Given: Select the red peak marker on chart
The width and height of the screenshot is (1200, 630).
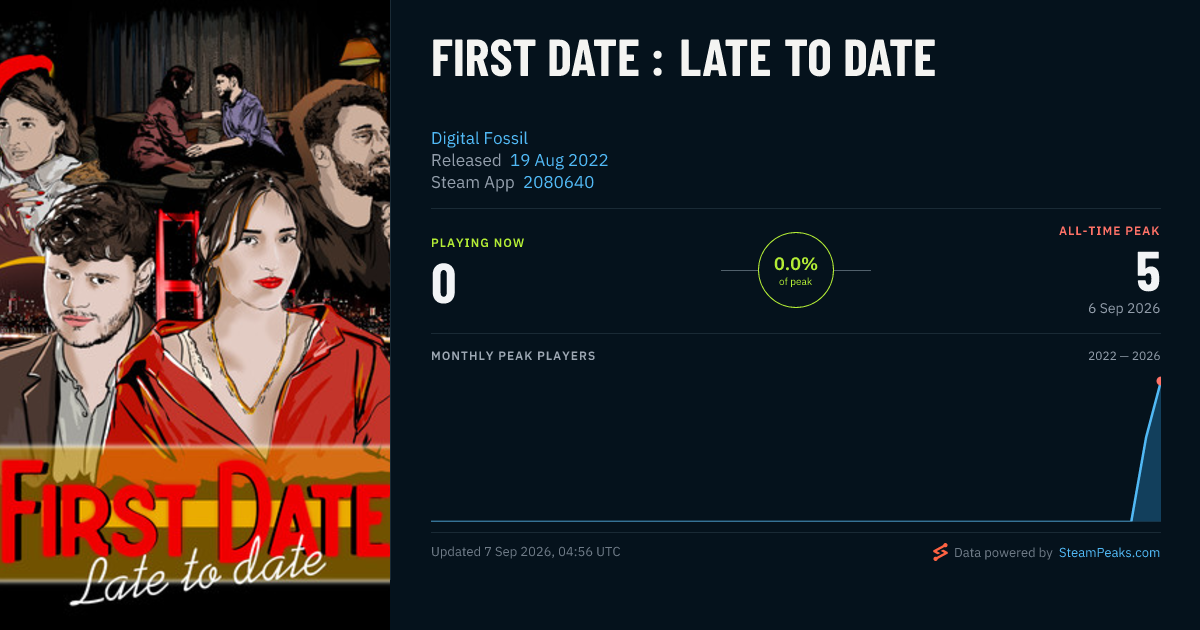Looking at the screenshot, I should click(1160, 381).
